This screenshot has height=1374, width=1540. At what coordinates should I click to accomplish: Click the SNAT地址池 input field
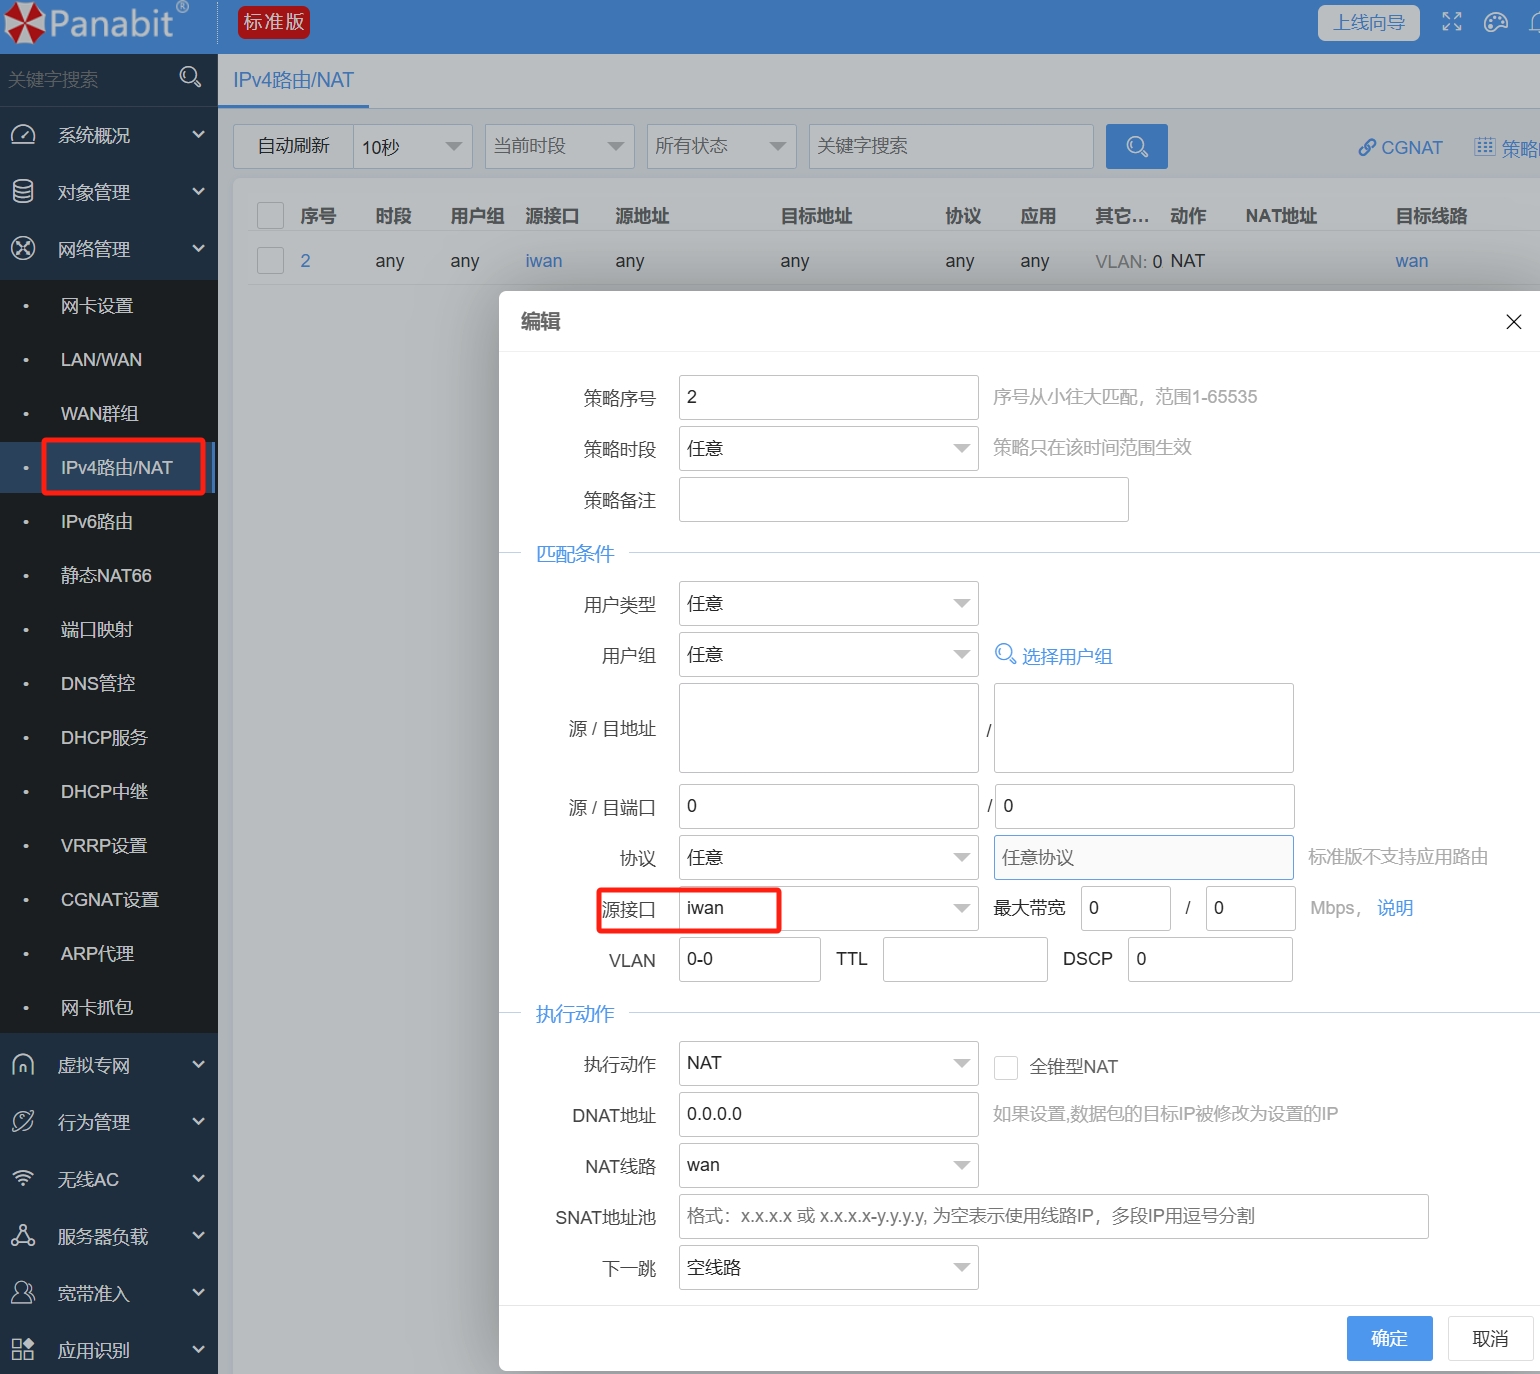coord(1053,1216)
